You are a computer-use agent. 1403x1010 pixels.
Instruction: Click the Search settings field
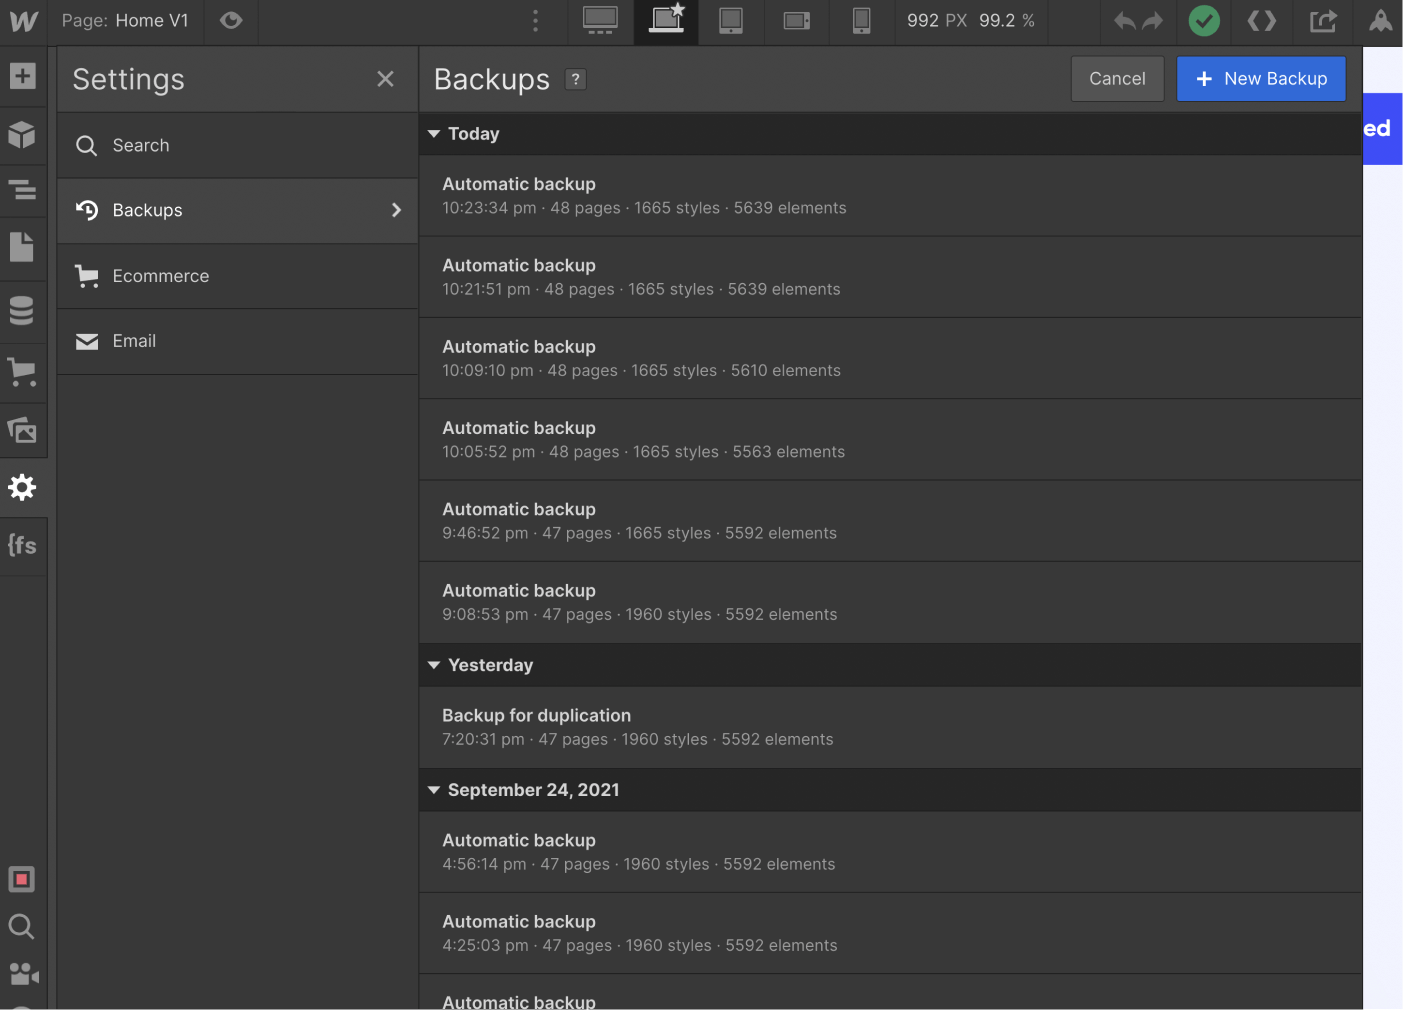click(141, 145)
